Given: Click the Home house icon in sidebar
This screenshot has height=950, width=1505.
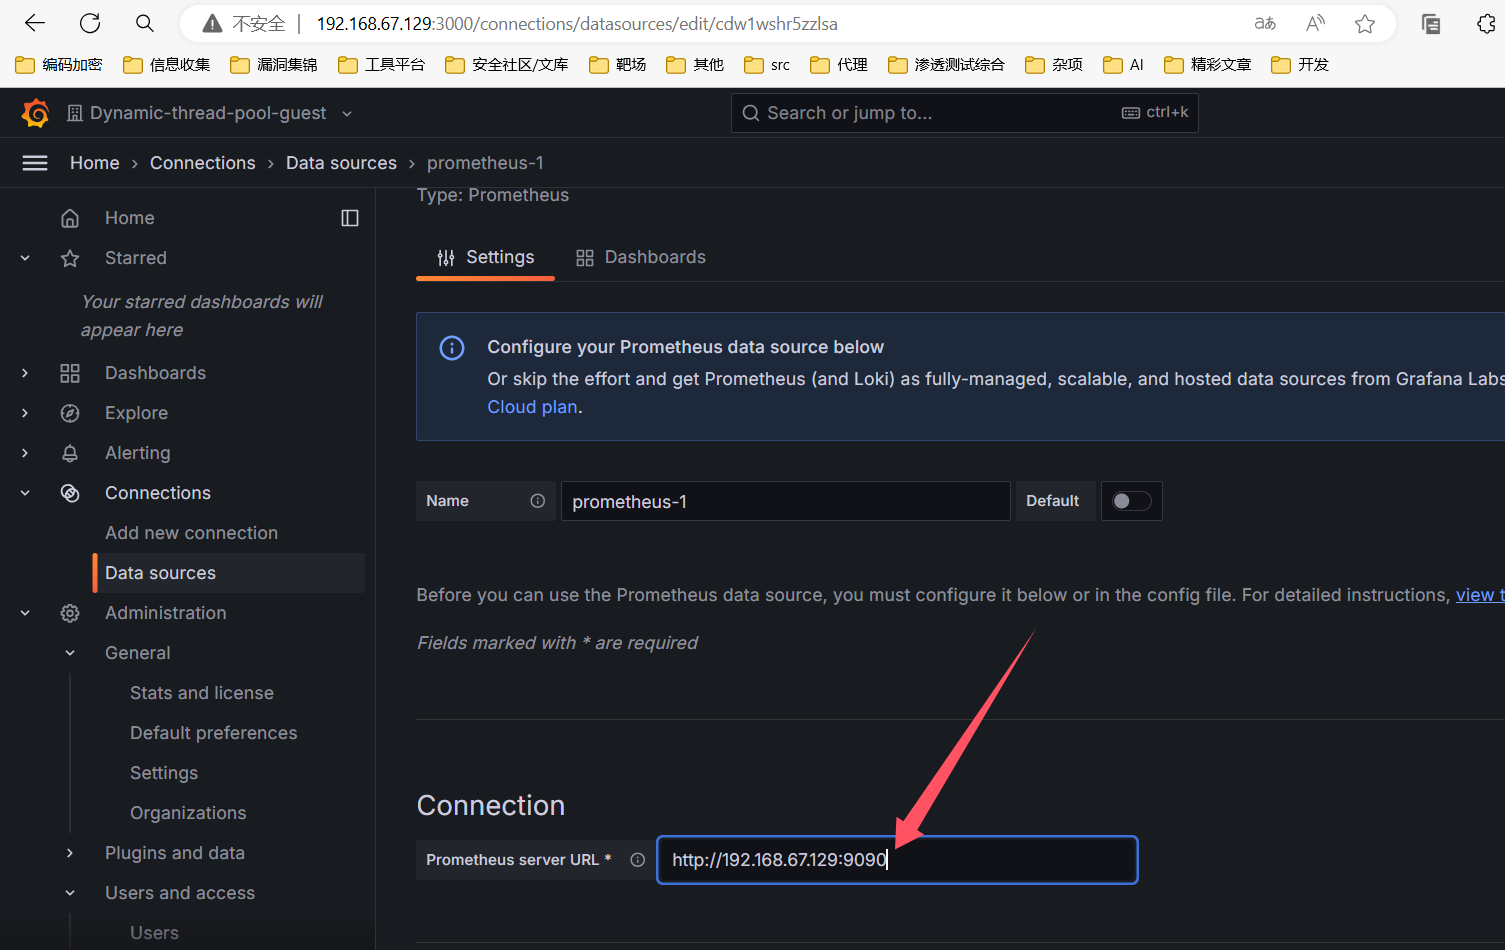Looking at the screenshot, I should pos(70,218).
